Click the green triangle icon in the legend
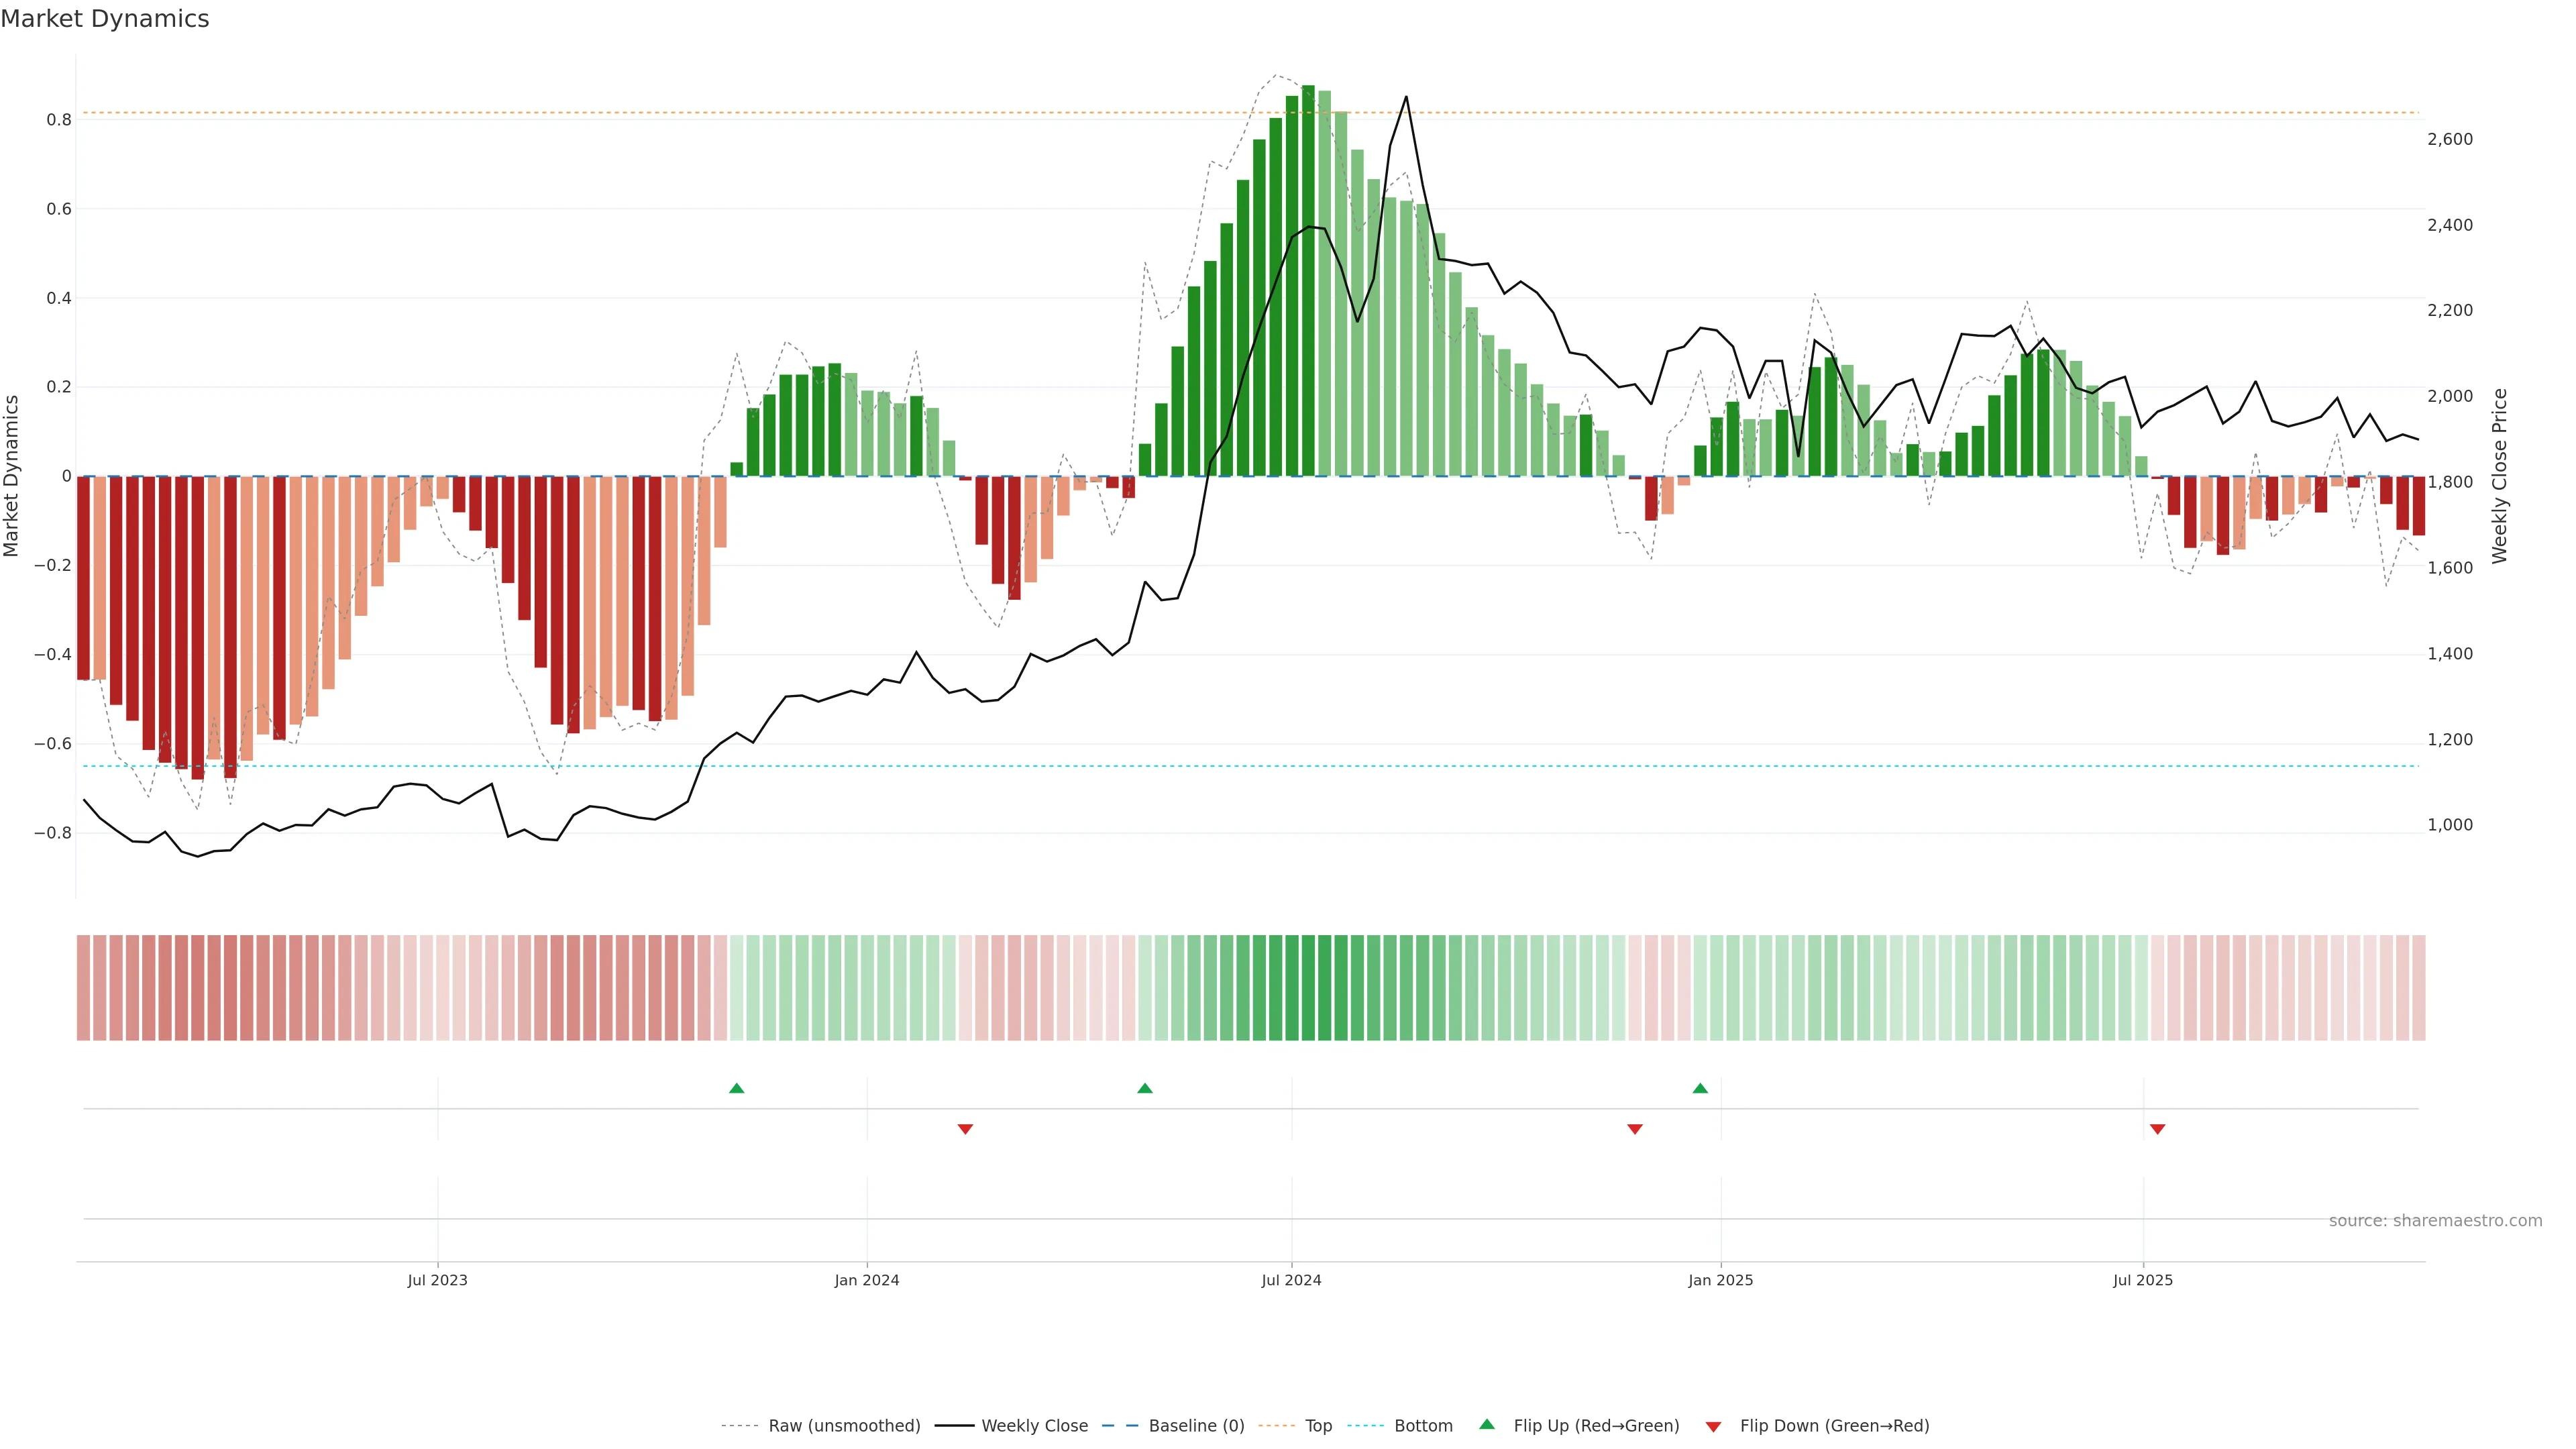Image resolution: width=2576 pixels, height=1449 pixels. coord(1487,1425)
